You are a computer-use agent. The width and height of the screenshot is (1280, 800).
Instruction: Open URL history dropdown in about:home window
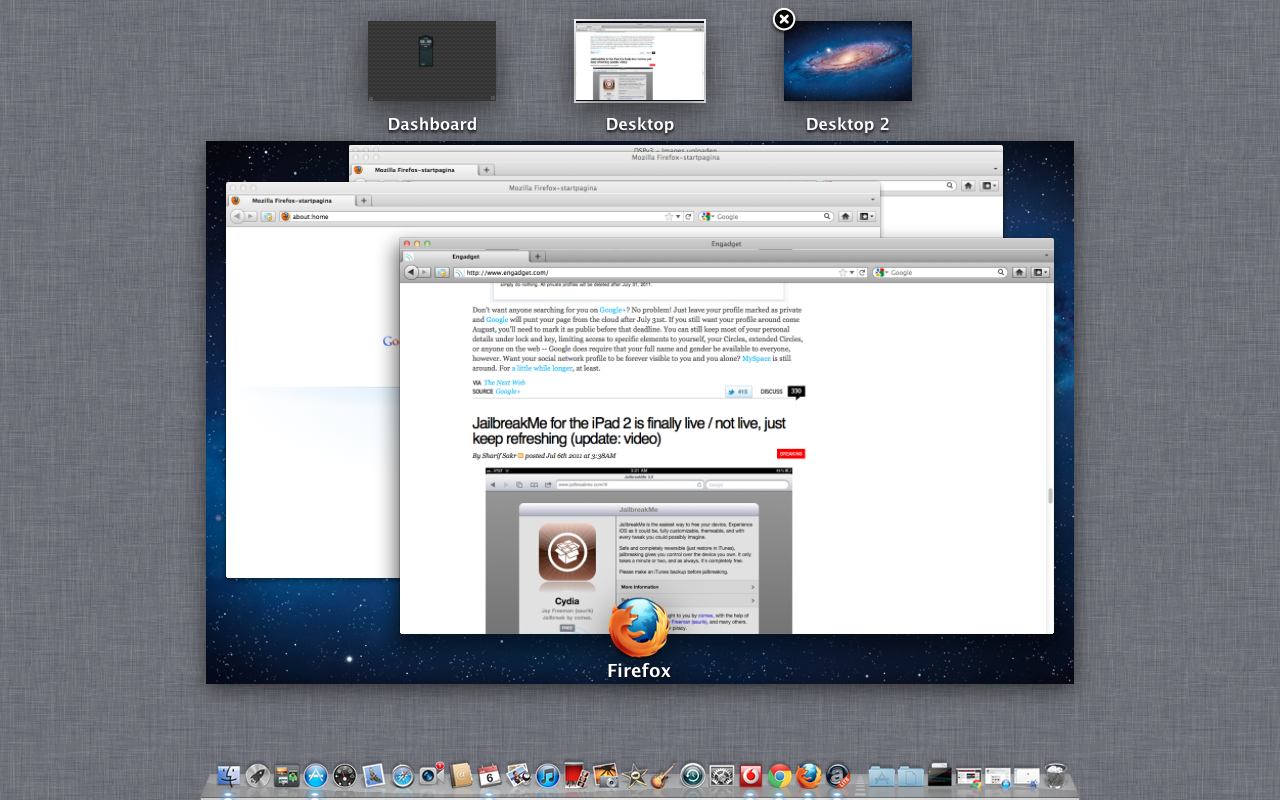pyautogui.click(x=678, y=216)
